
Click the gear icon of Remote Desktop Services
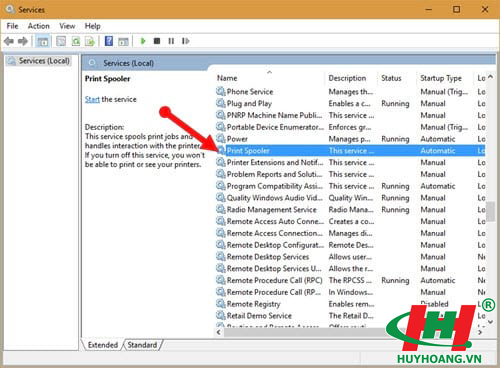click(x=220, y=256)
